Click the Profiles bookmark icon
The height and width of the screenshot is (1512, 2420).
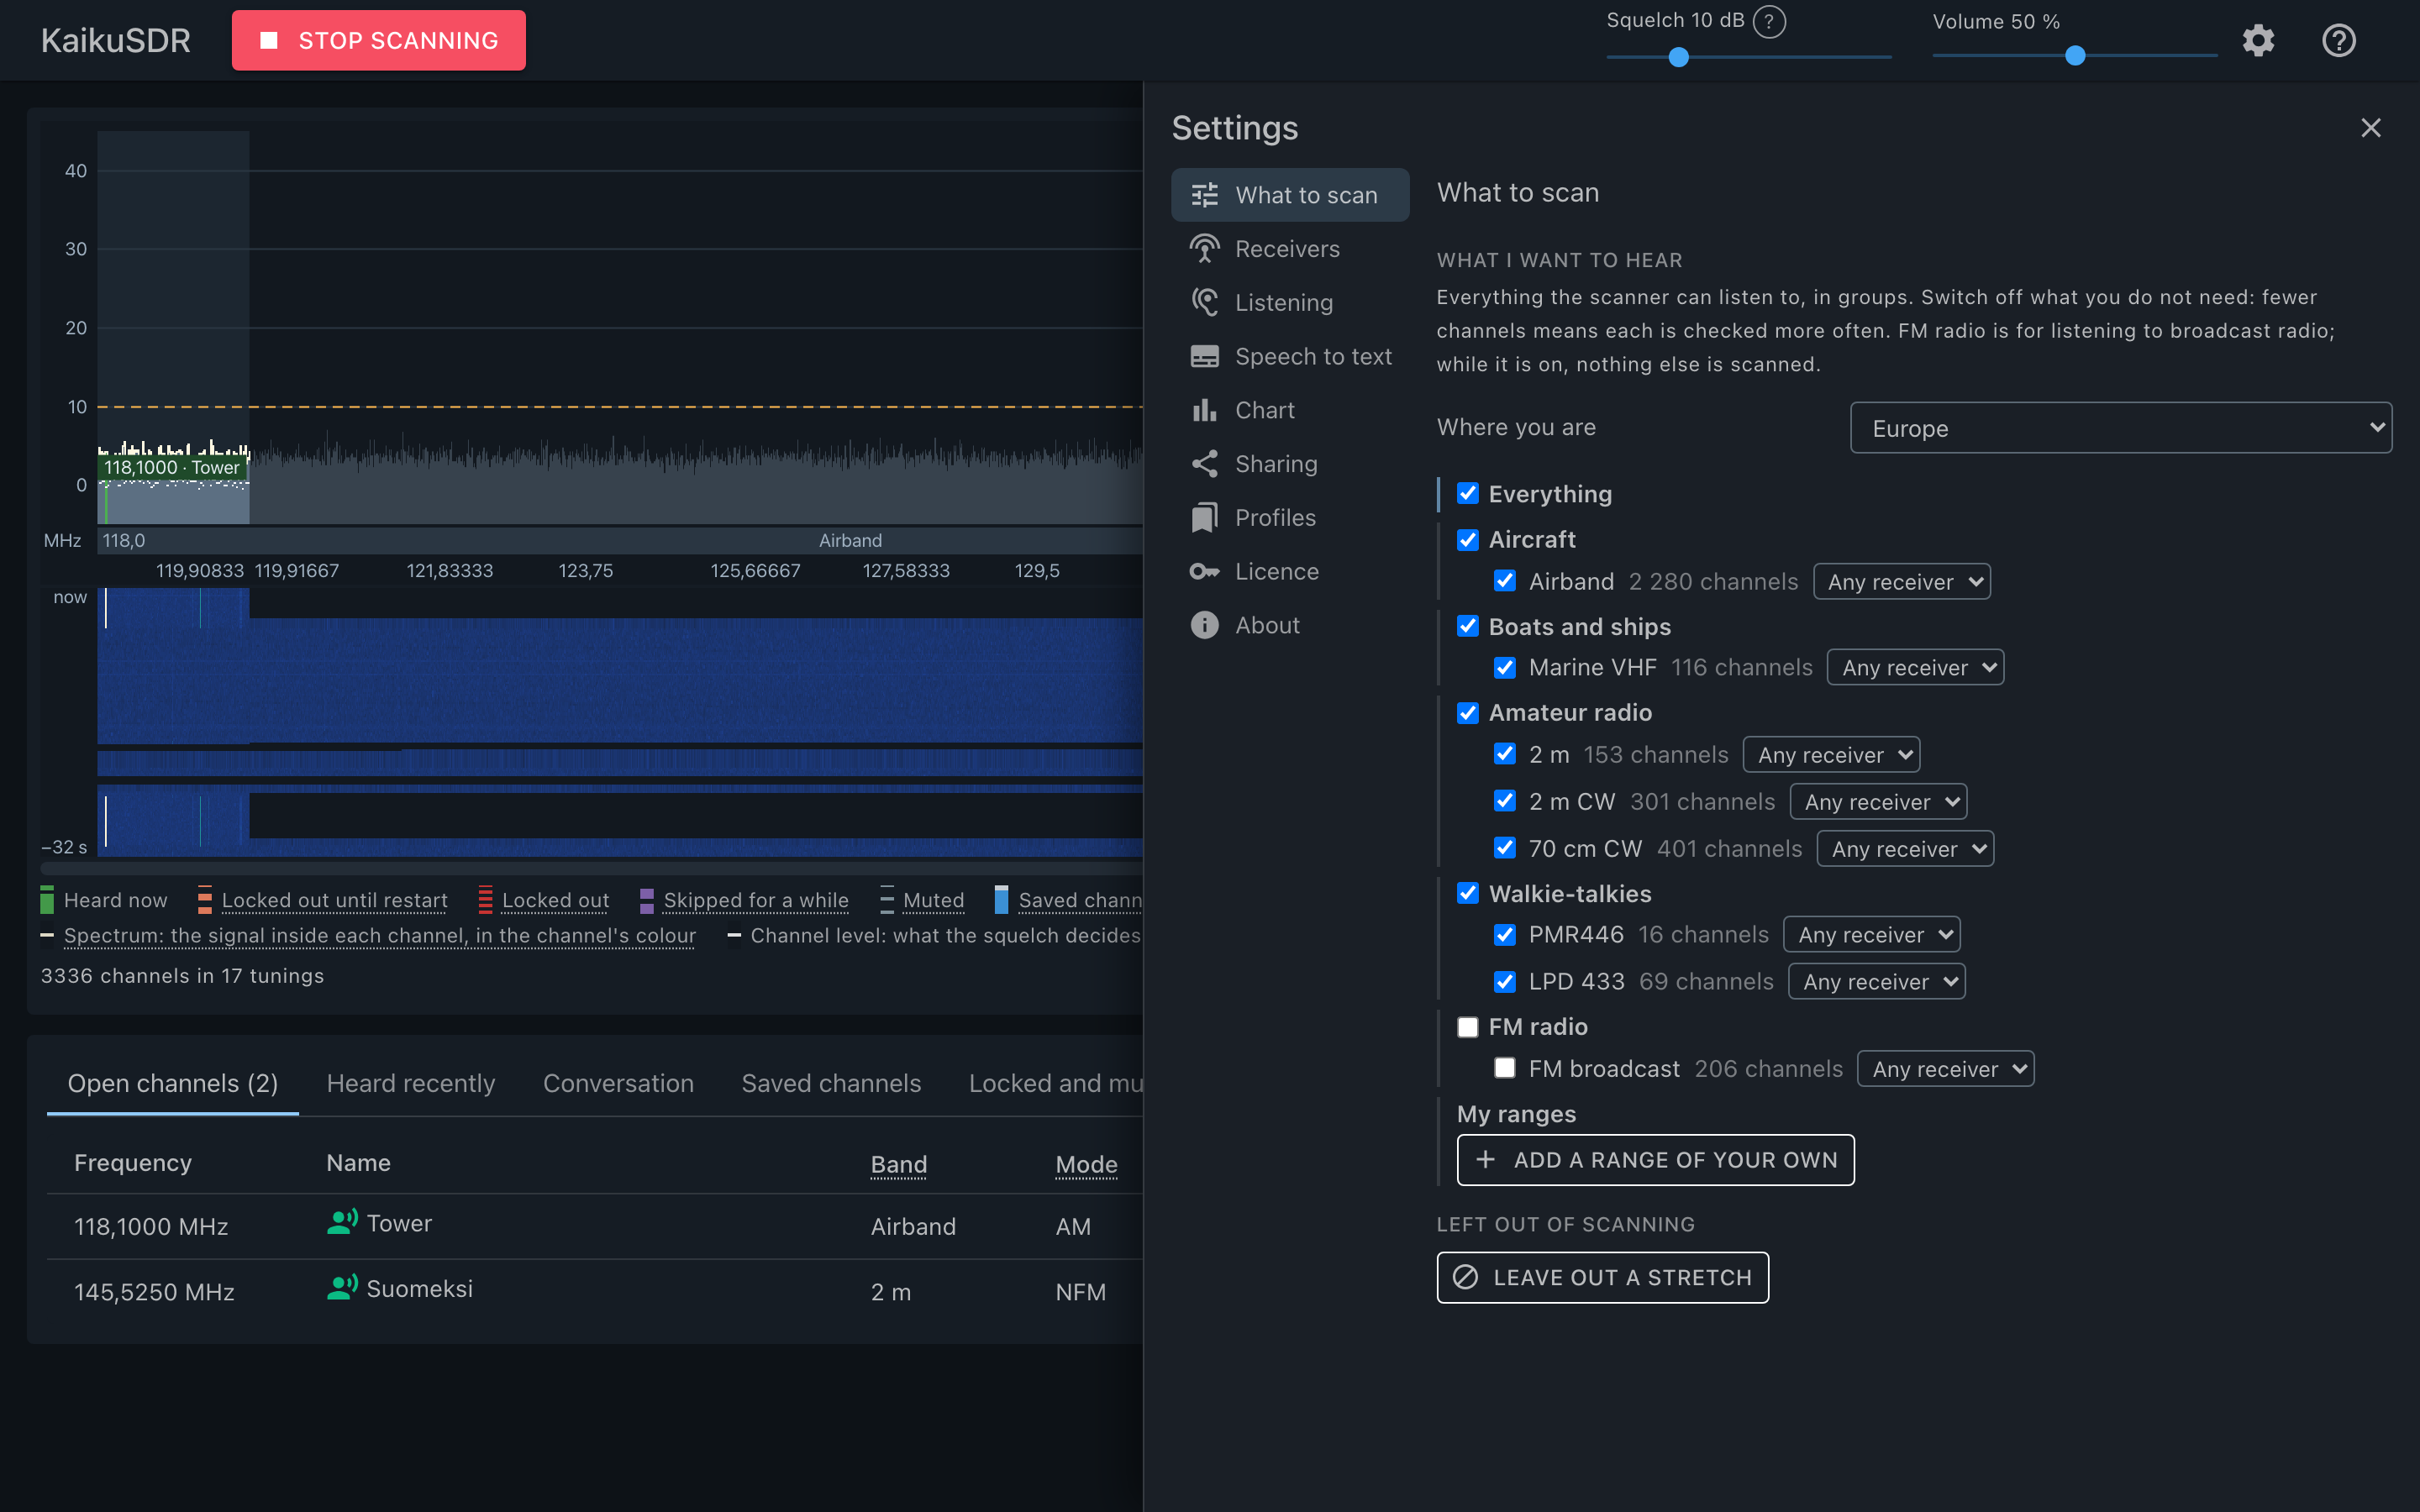pyautogui.click(x=1204, y=518)
